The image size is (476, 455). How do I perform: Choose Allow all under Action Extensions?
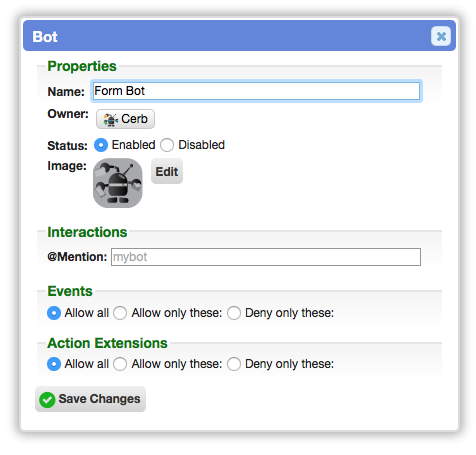[54, 364]
